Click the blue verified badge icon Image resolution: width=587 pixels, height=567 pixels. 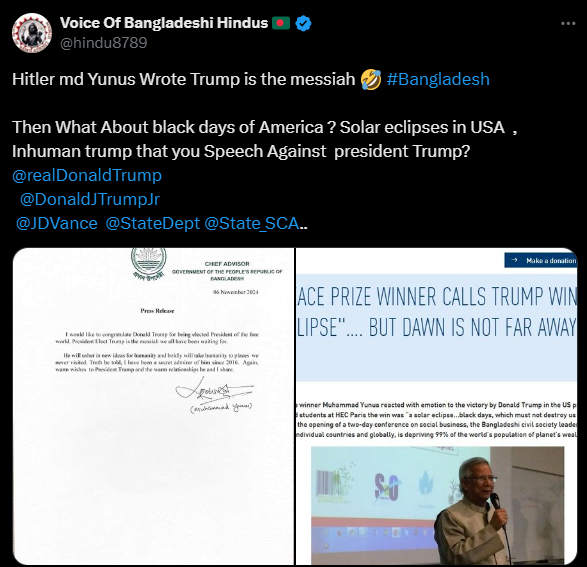[x=303, y=24]
